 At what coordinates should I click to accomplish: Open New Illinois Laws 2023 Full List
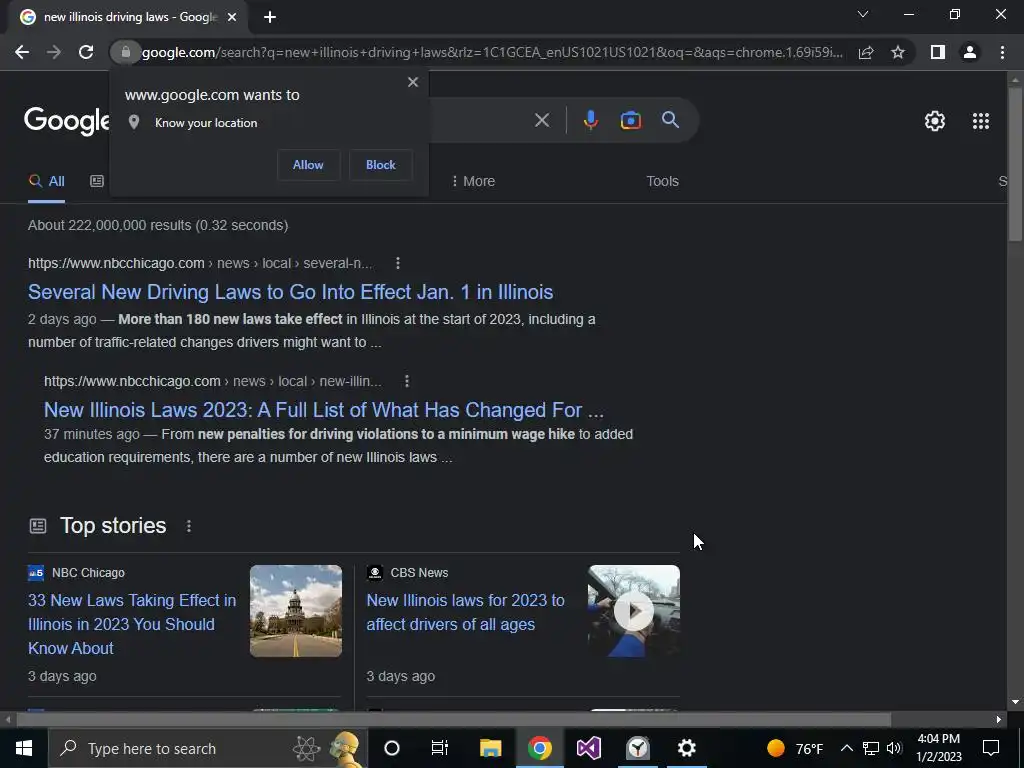(324, 410)
